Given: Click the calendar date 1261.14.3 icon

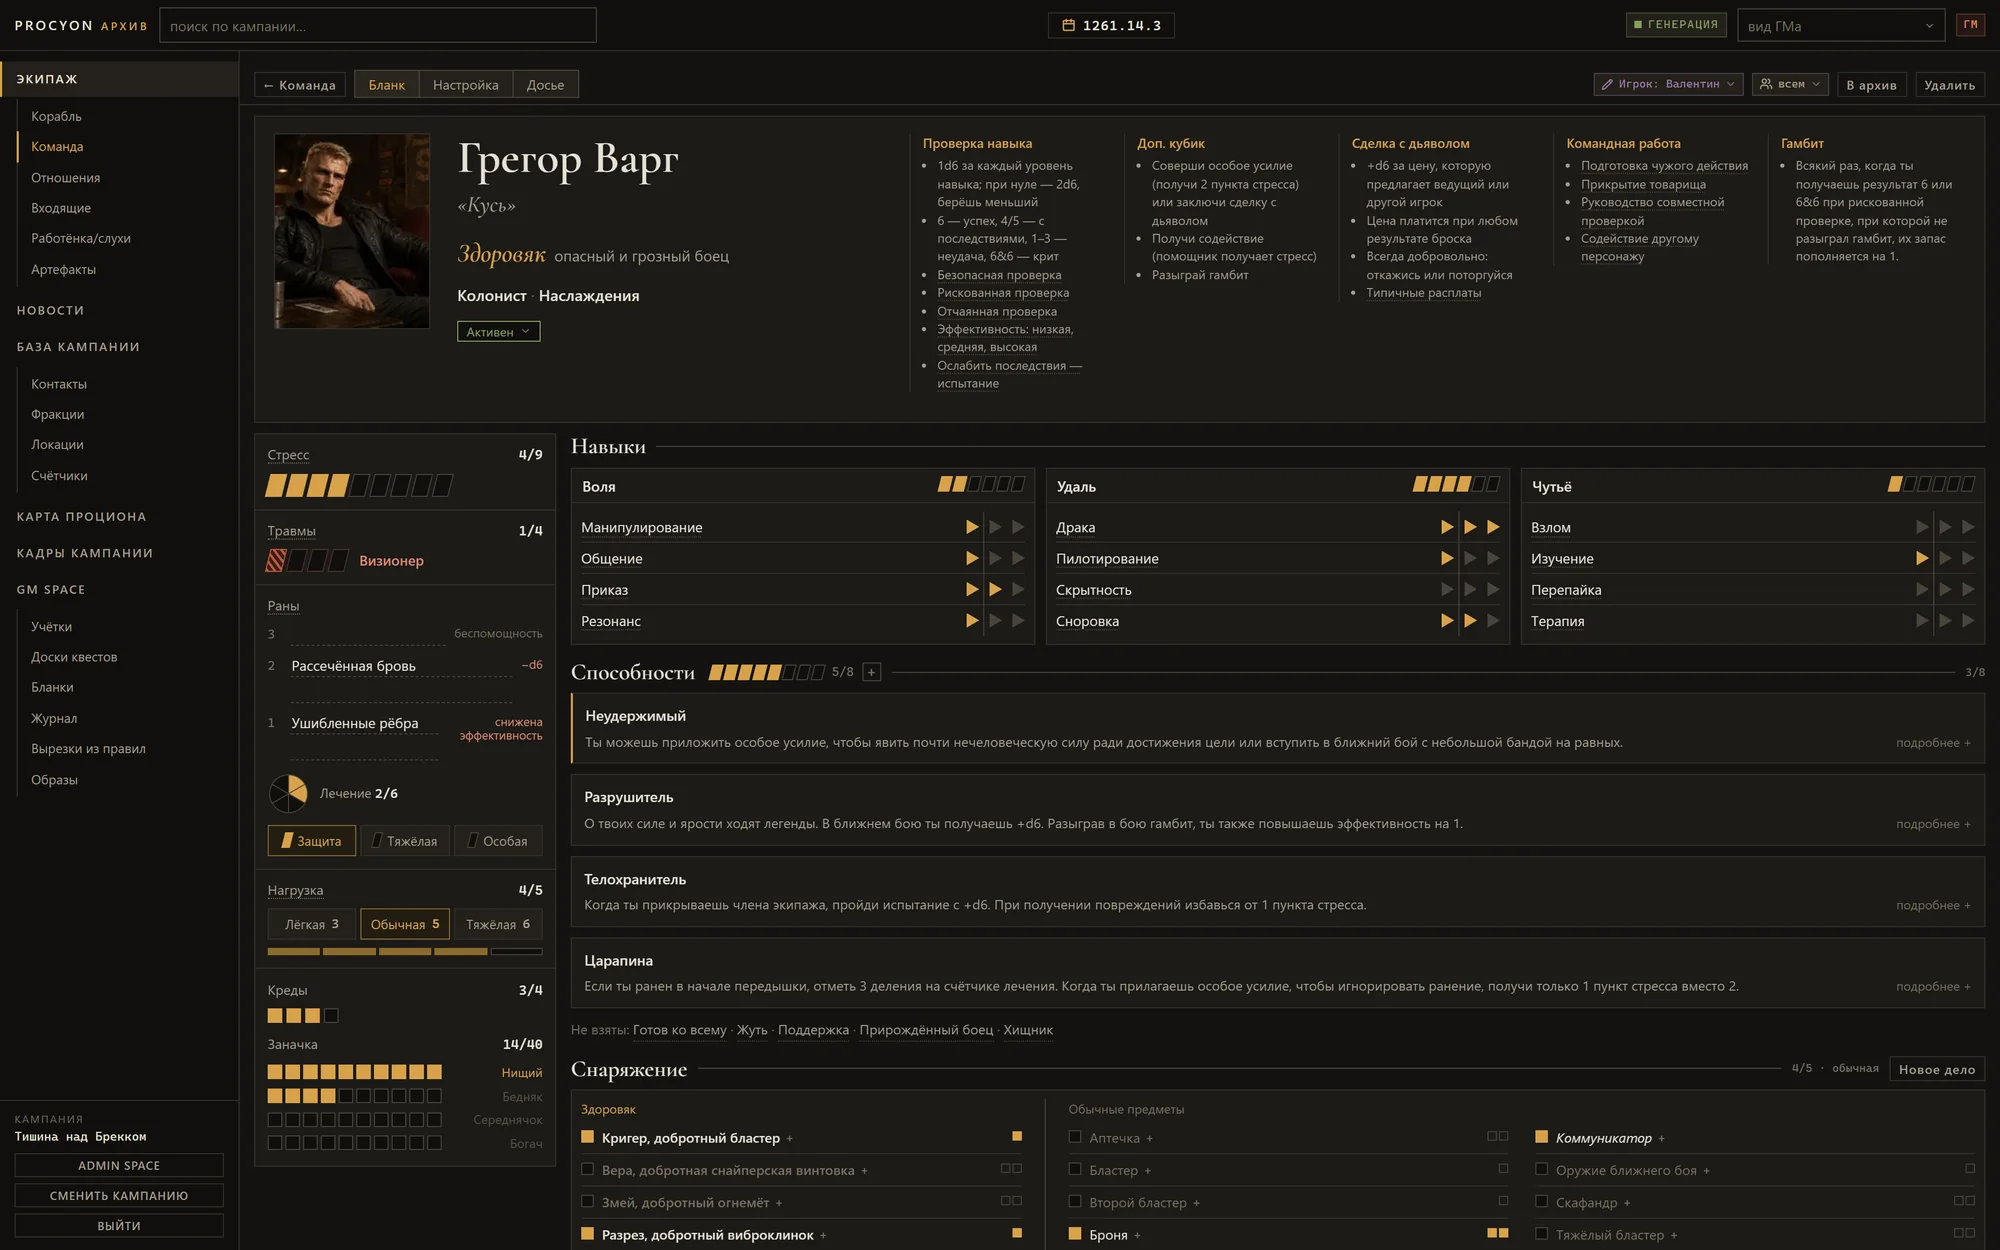Looking at the screenshot, I should coord(1068,25).
